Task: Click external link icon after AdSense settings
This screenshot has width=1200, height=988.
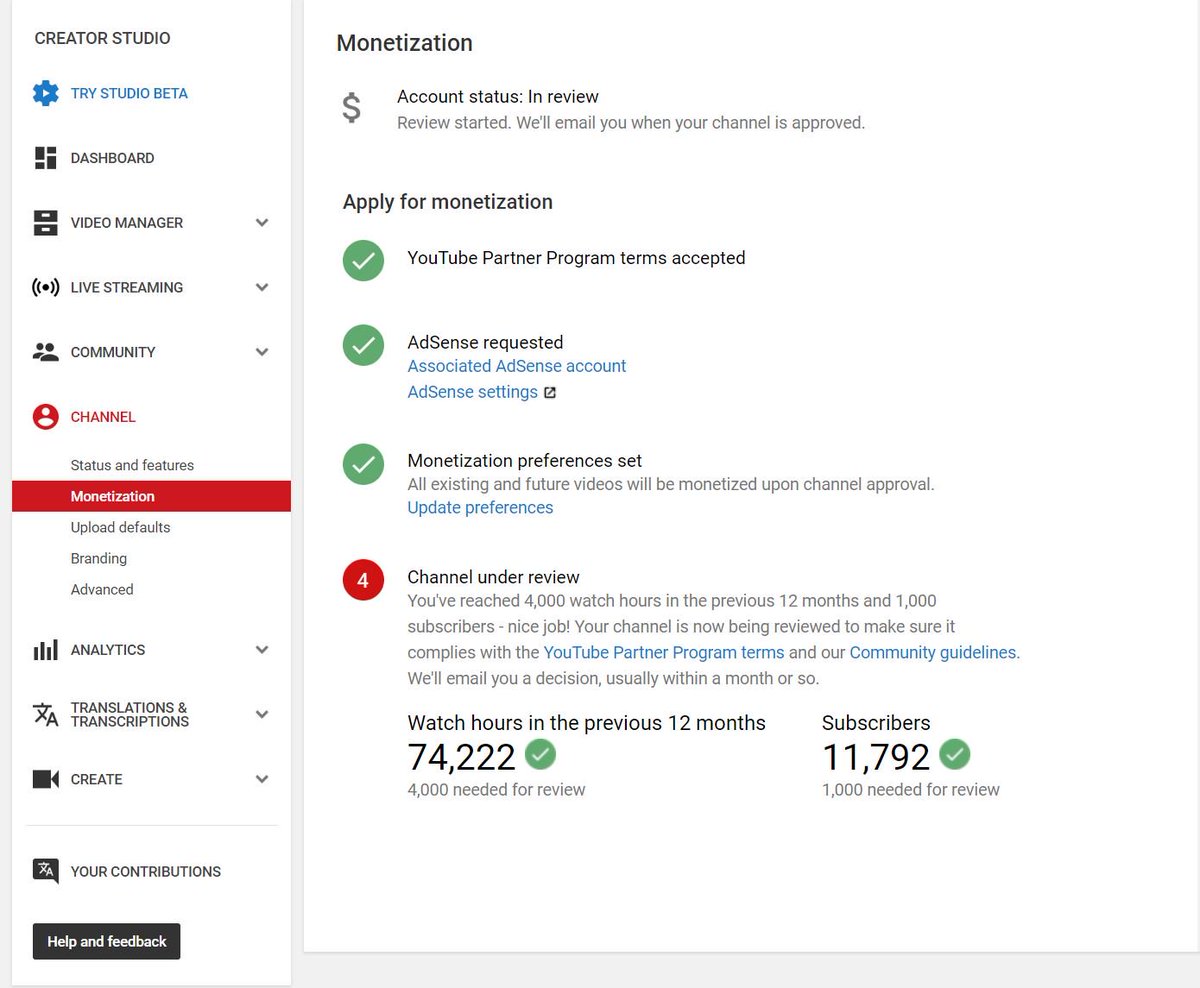Action: pos(549,393)
